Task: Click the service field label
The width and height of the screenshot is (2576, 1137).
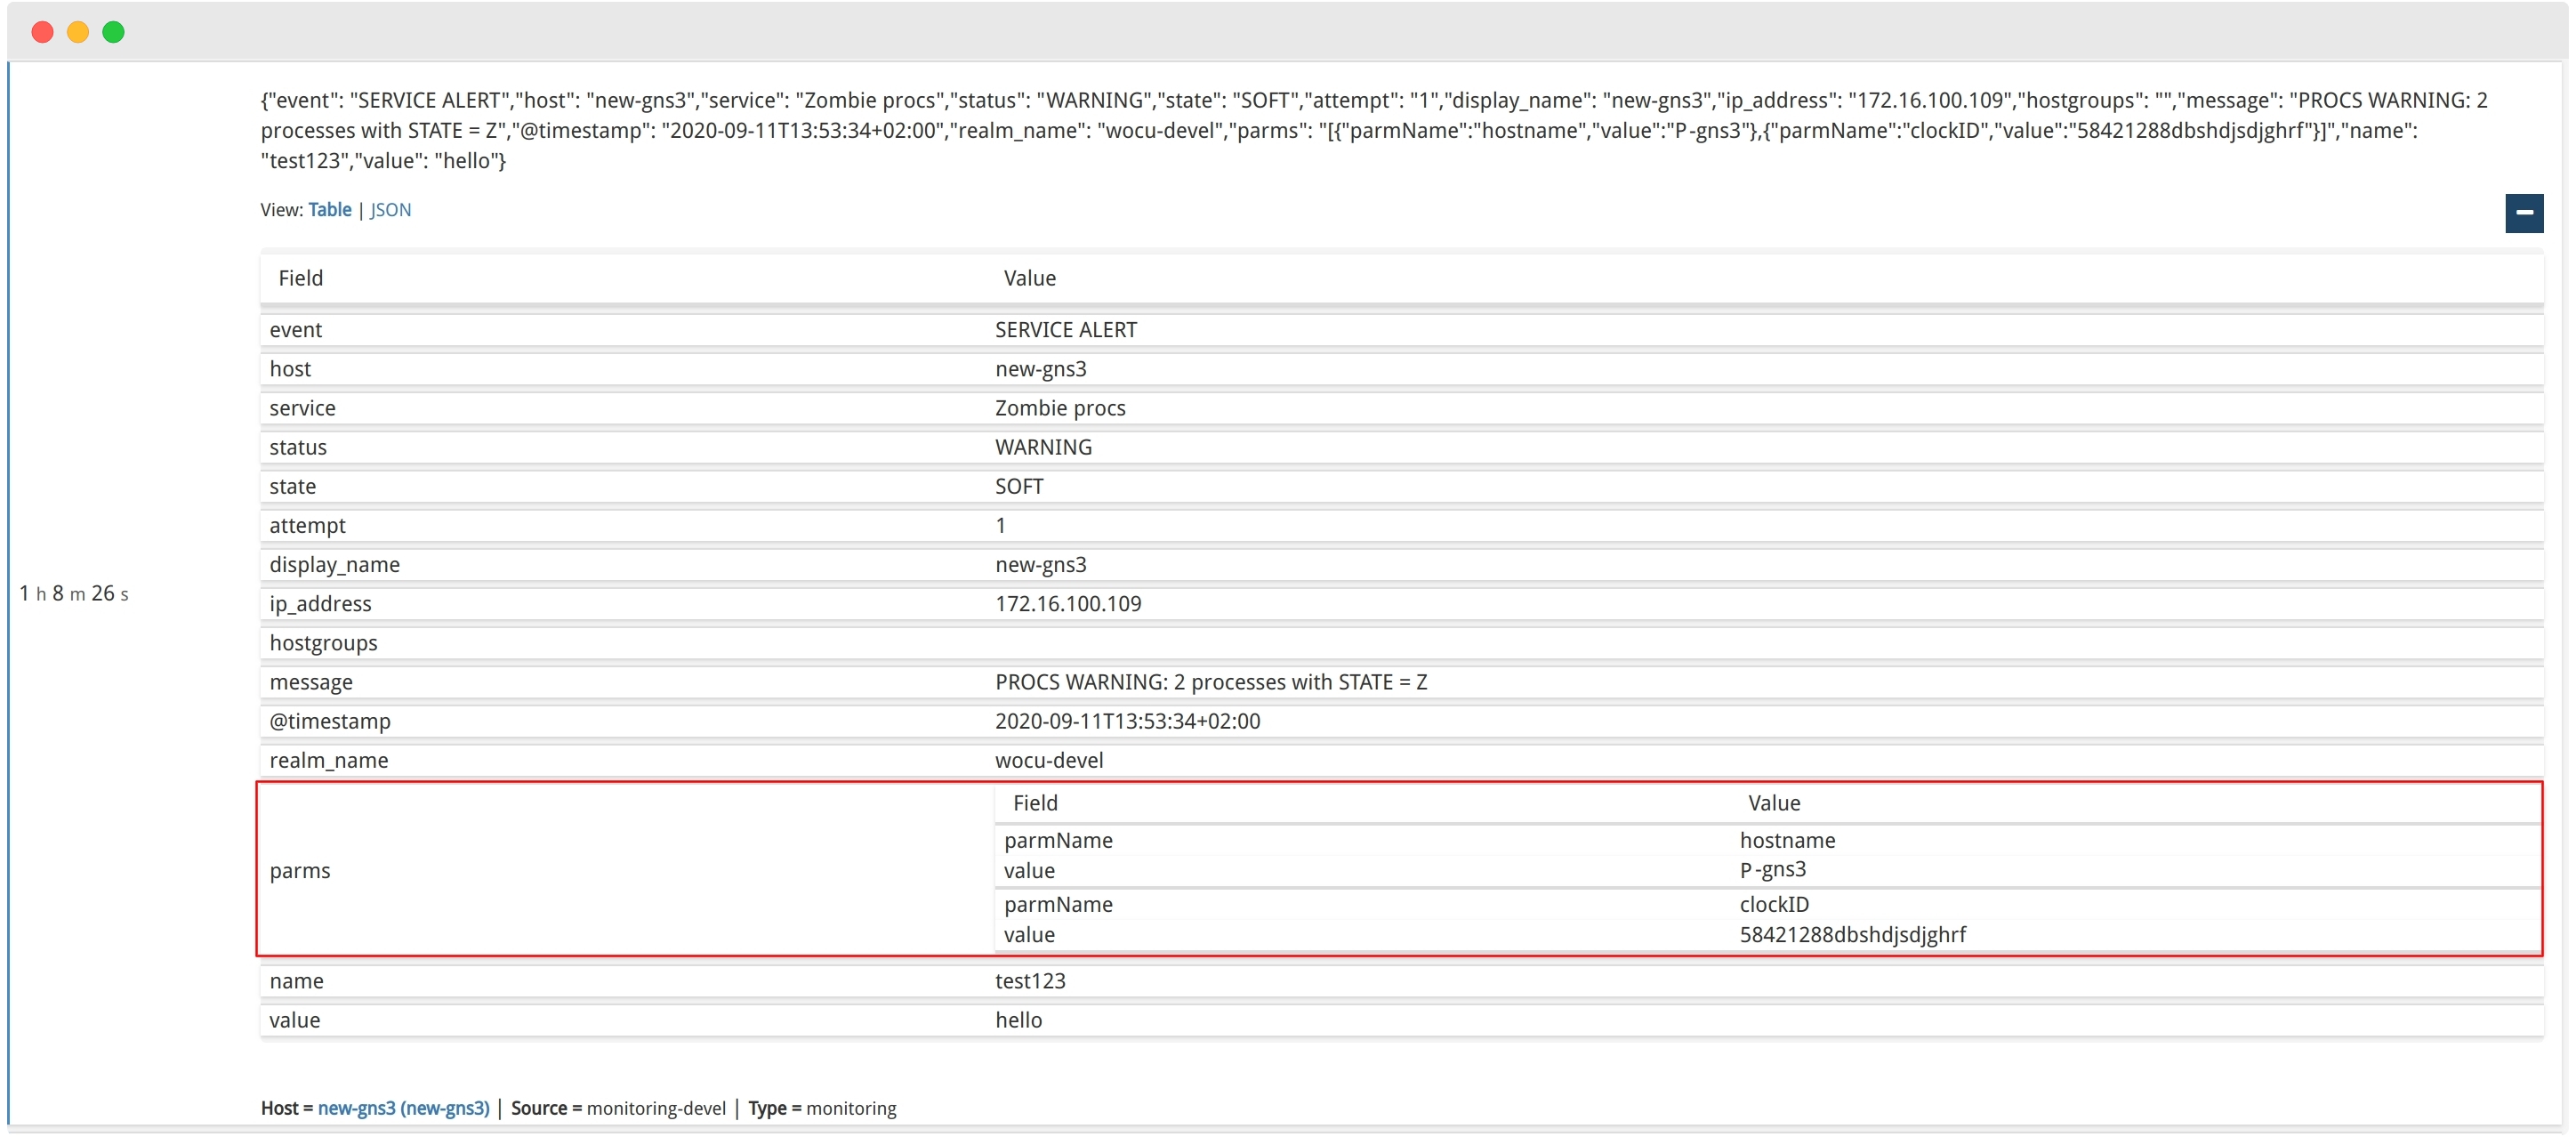Action: point(302,408)
